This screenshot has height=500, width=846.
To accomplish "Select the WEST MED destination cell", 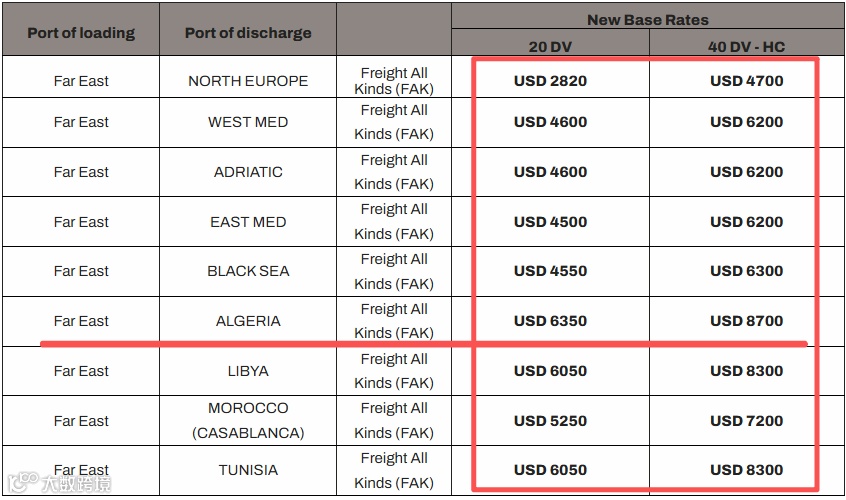I will (248, 122).
